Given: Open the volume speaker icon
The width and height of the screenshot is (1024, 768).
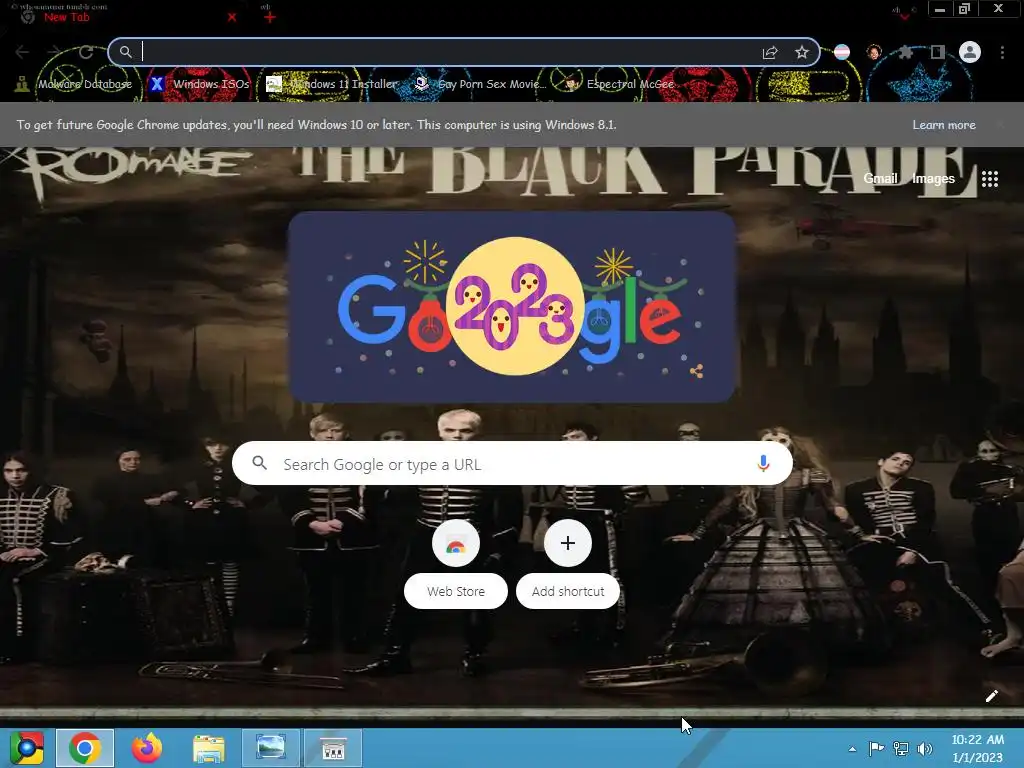Looking at the screenshot, I should pyautogui.click(x=925, y=748).
